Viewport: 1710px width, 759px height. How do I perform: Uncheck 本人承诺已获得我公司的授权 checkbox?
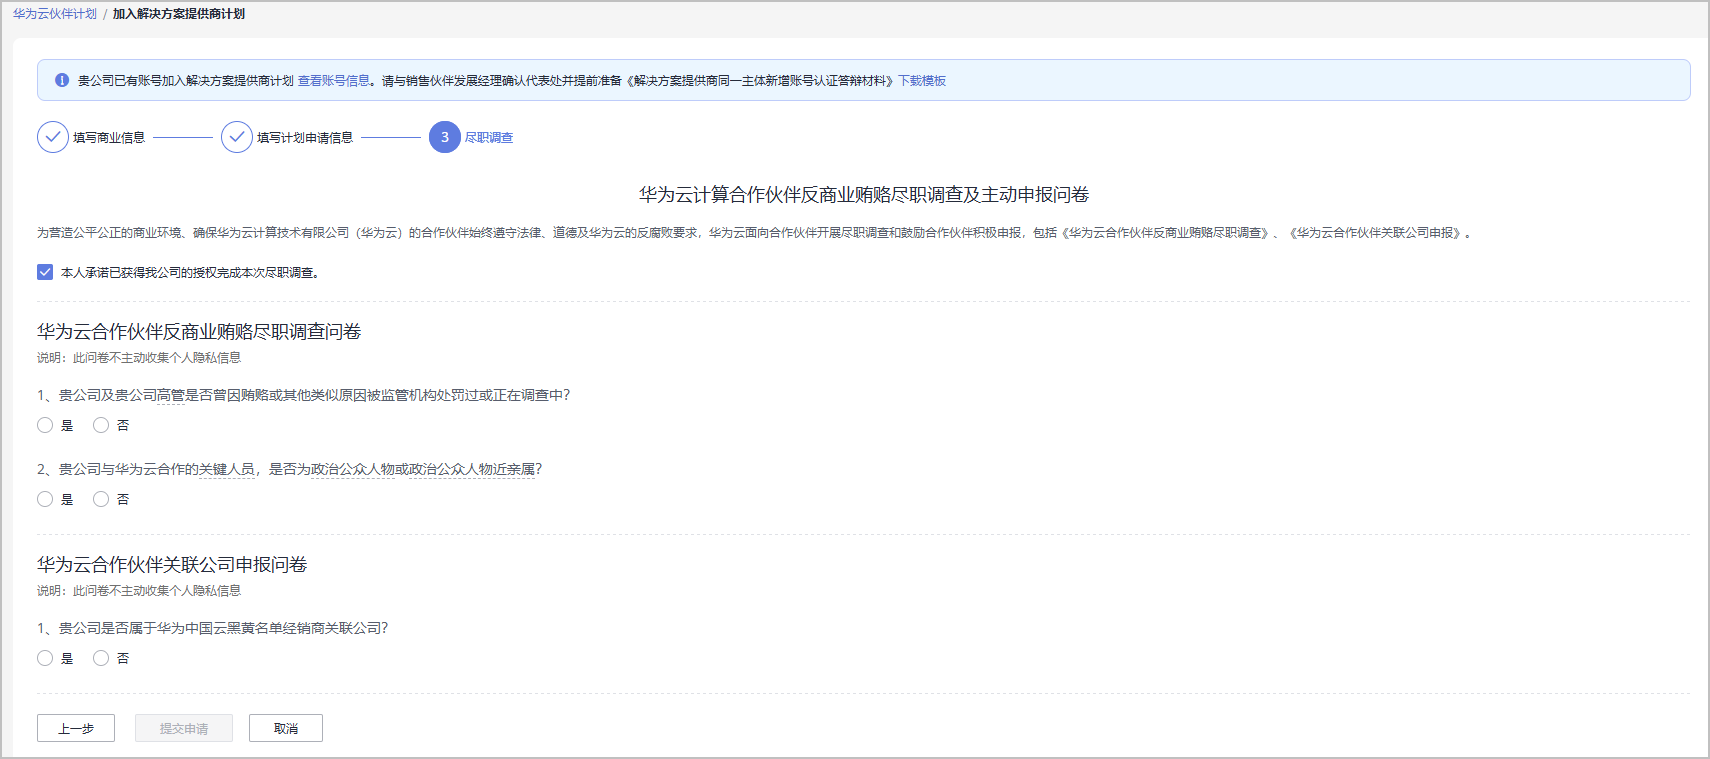[45, 272]
